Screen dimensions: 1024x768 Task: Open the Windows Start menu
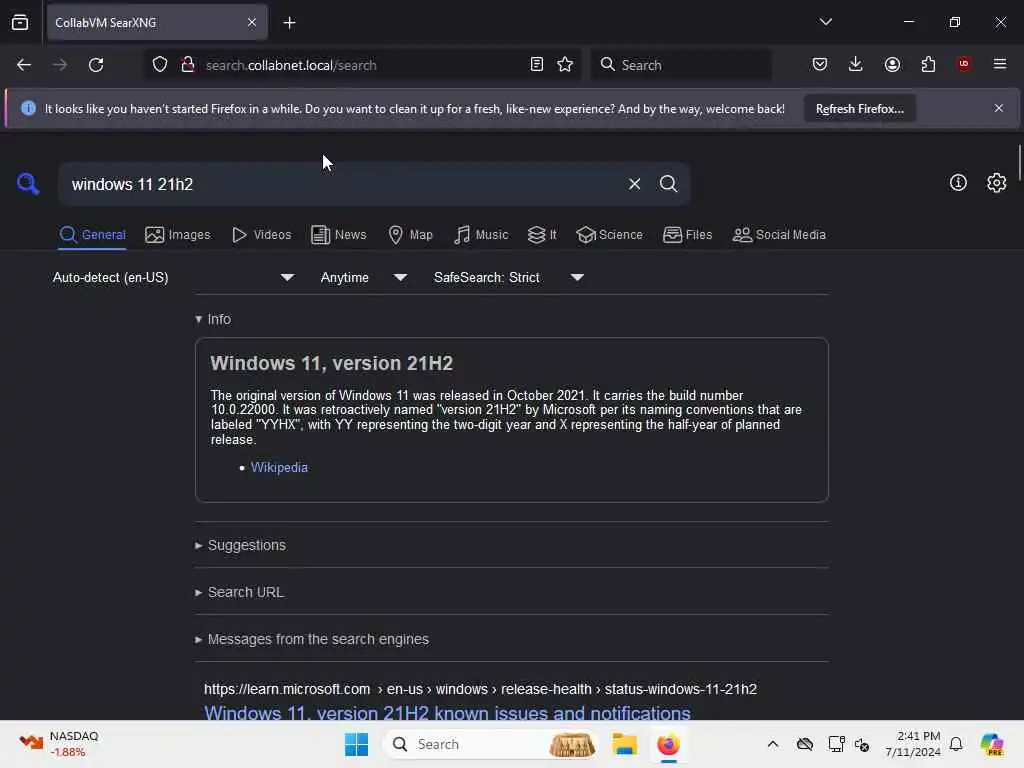[357, 744]
